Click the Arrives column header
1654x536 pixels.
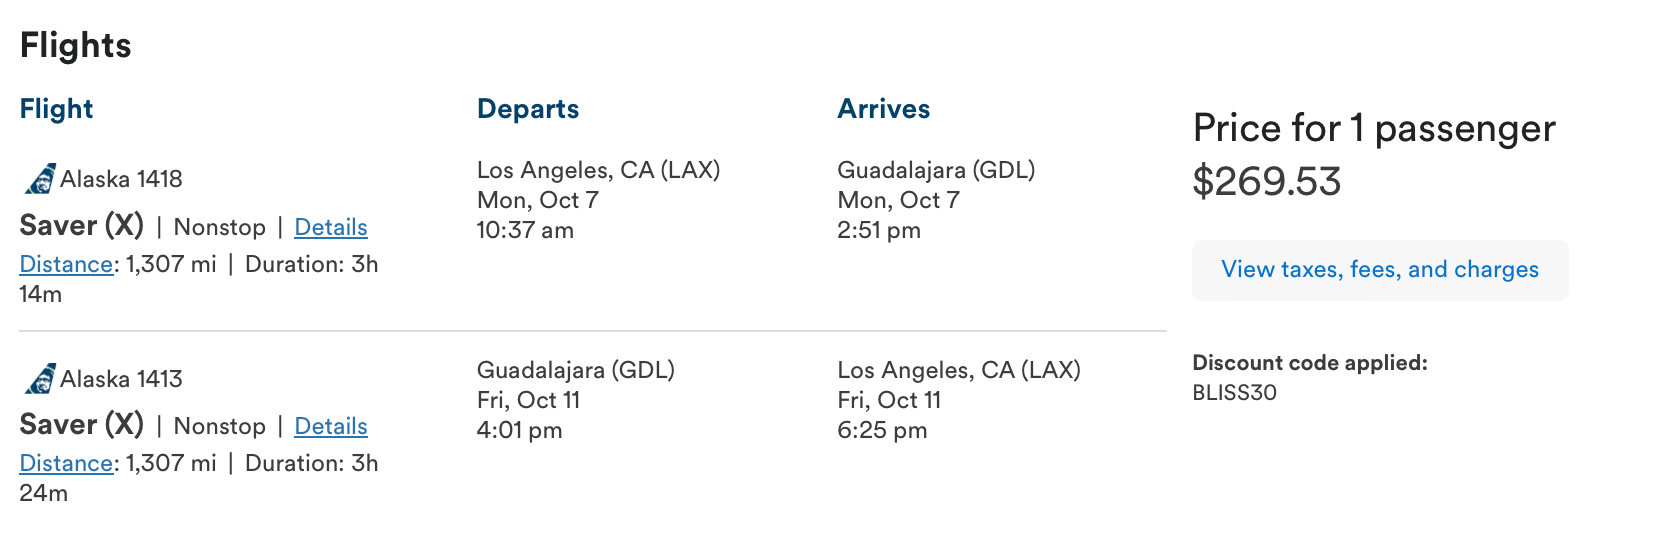tap(883, 108)
